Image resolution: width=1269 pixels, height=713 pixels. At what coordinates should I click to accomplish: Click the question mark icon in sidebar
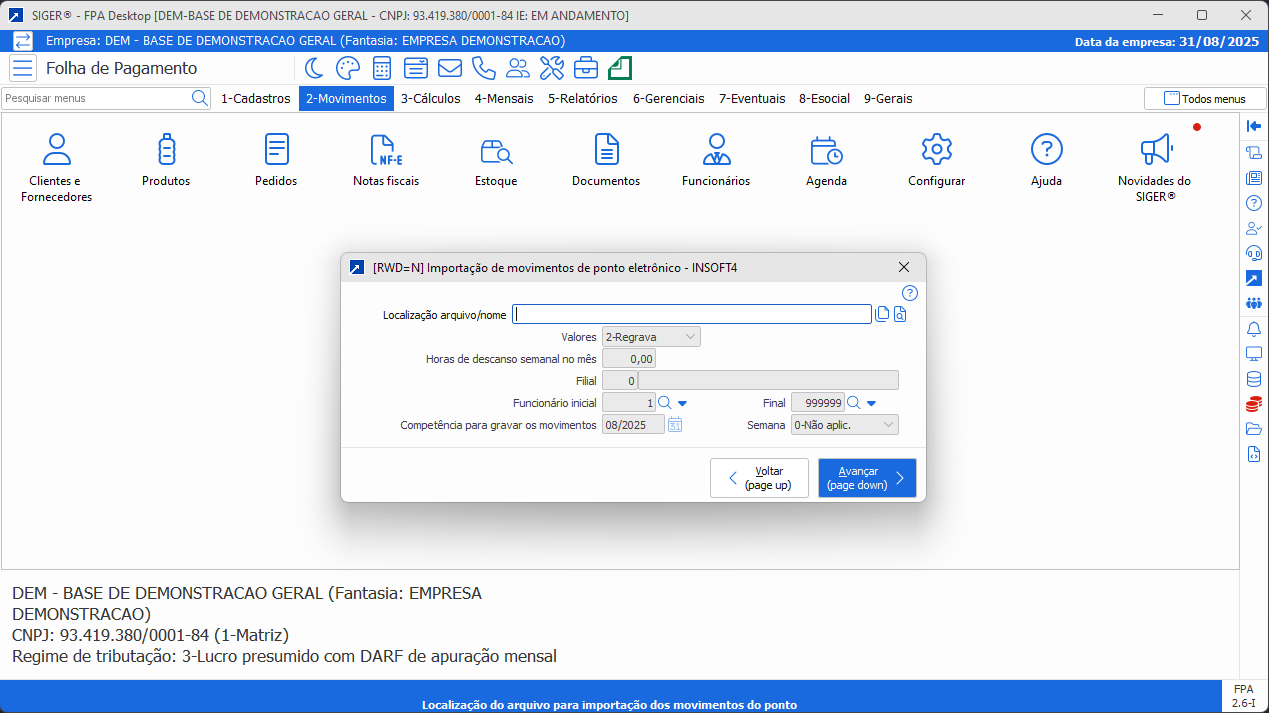point(1253,203)
